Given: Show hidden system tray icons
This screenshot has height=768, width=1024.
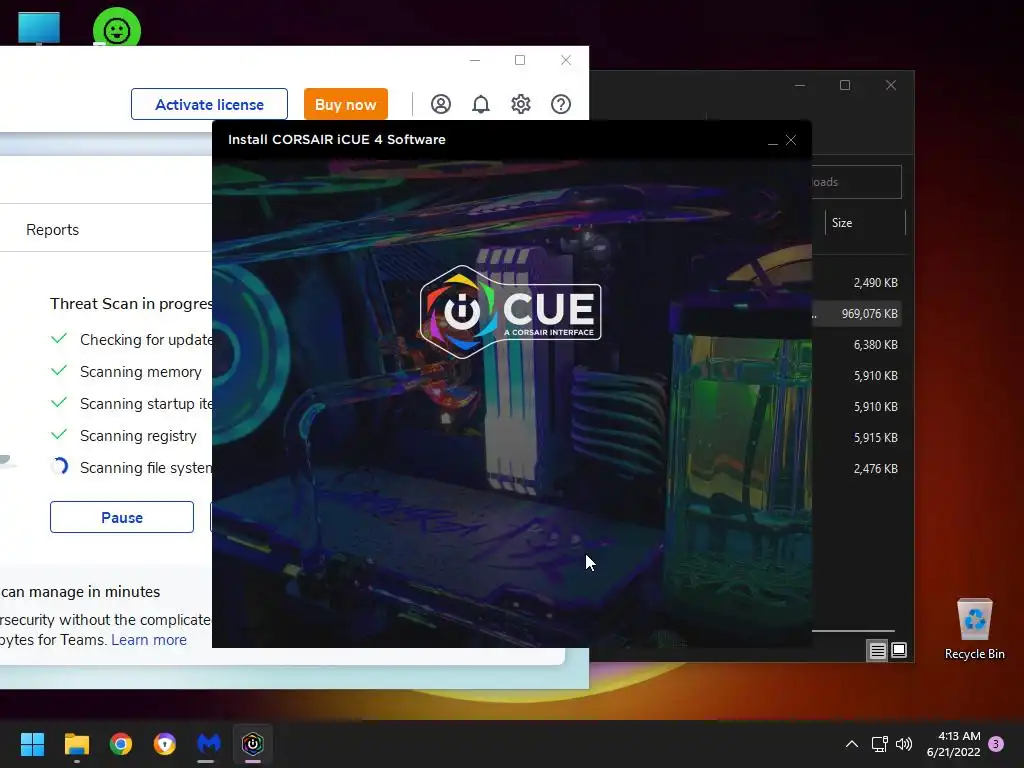Looking at the screenshot, I should click(x=852, y=744).
